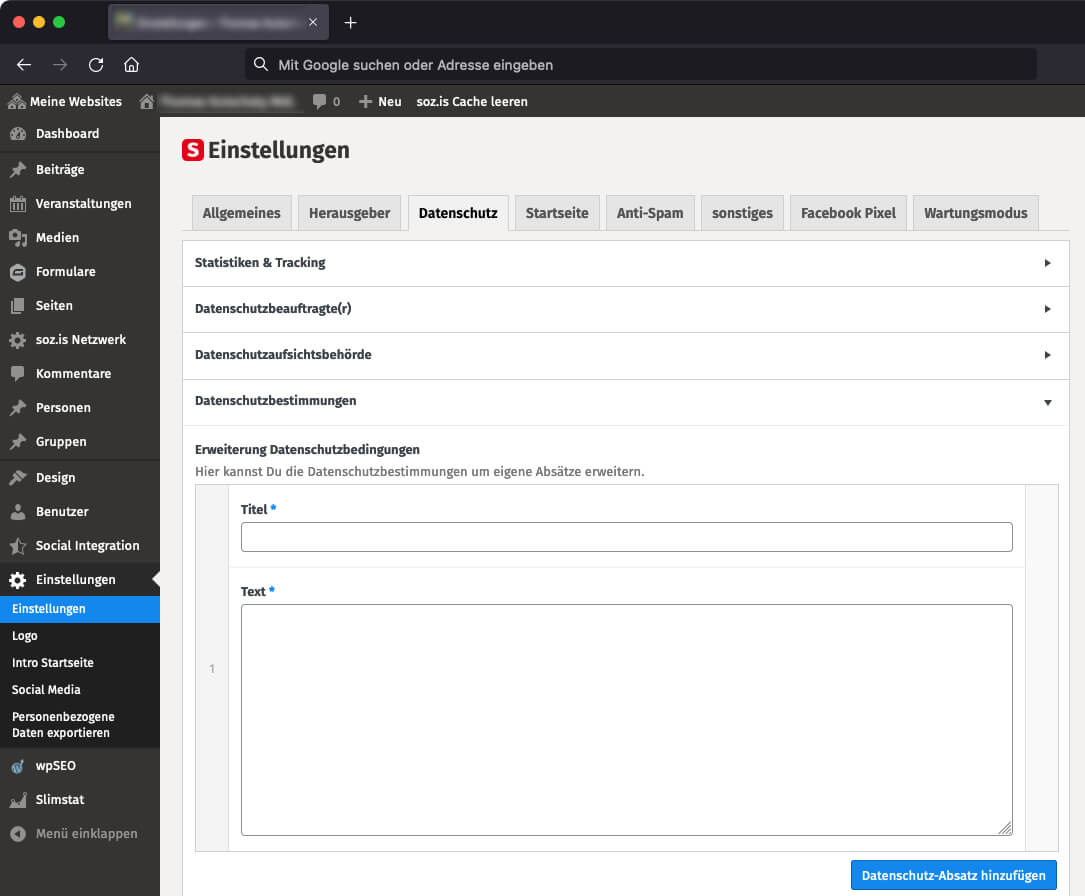Click the Dashboard gauge icon in sidebar
This screenshot has width=1085, height=896.
18,134
